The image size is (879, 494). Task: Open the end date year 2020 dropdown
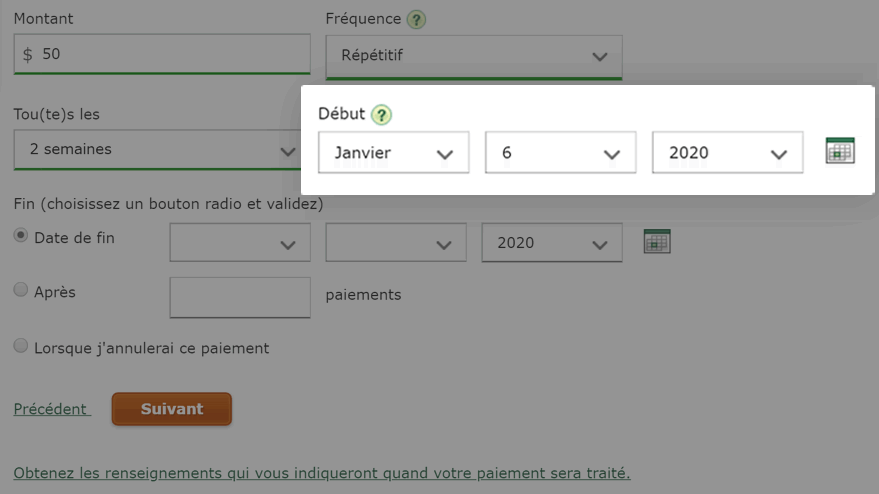pyautogui.click(x=552, y=243)
